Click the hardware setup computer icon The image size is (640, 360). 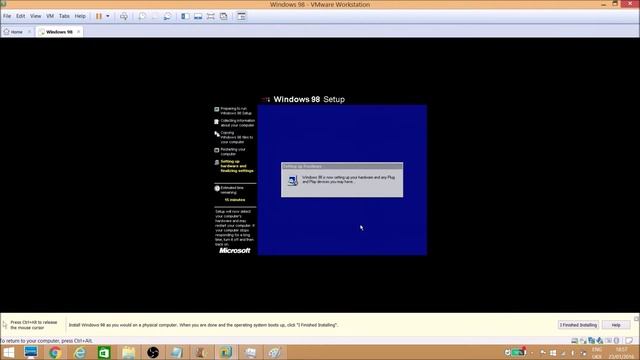click(293, 180)
